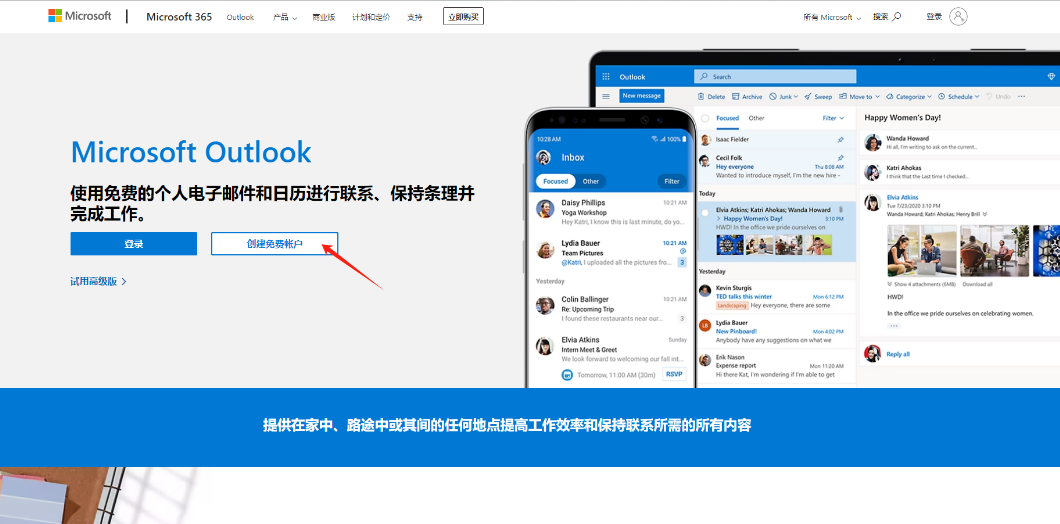Toggle the select-all circle beside the Focused tab
This screenshot has height=524, width=1060.
(x=705, y=118)
